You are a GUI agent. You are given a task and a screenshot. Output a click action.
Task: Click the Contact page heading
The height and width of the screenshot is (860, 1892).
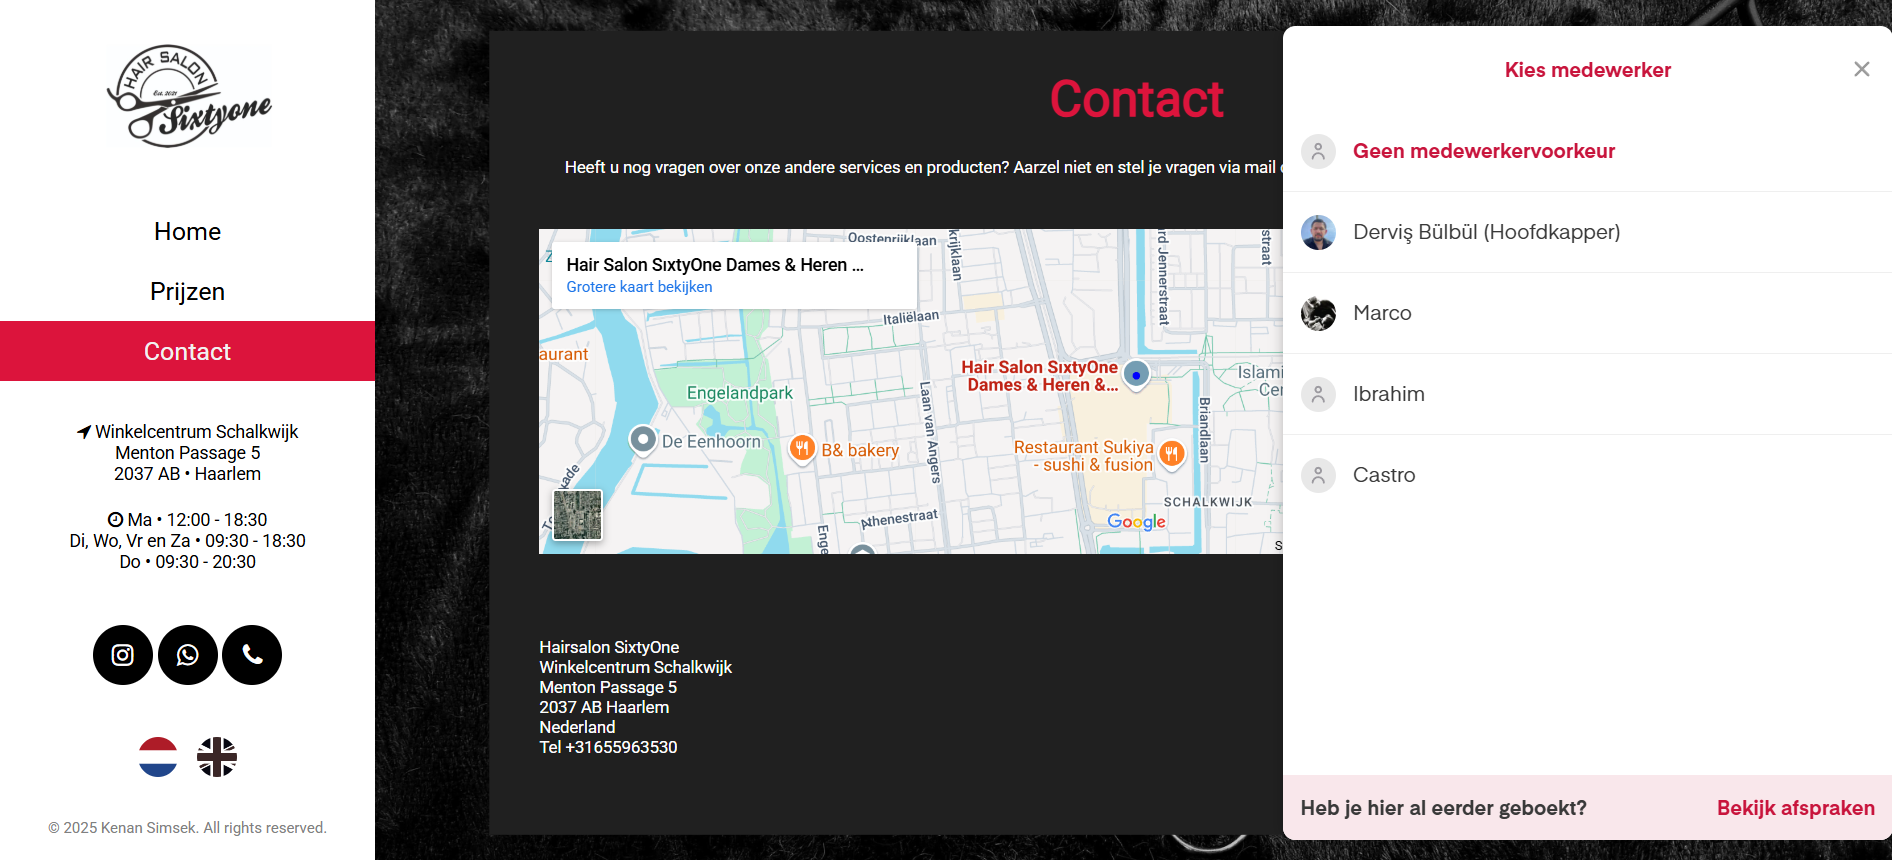[1136, 99]
